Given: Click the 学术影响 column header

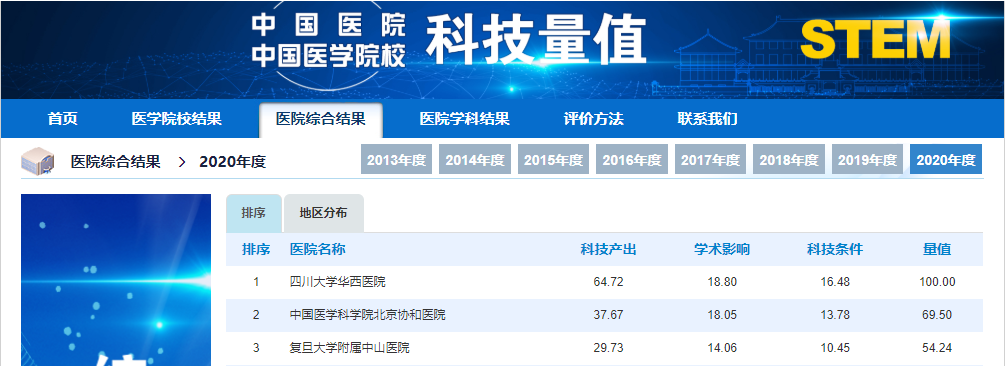Looking at the screenshot, I should tap(722, 249).
